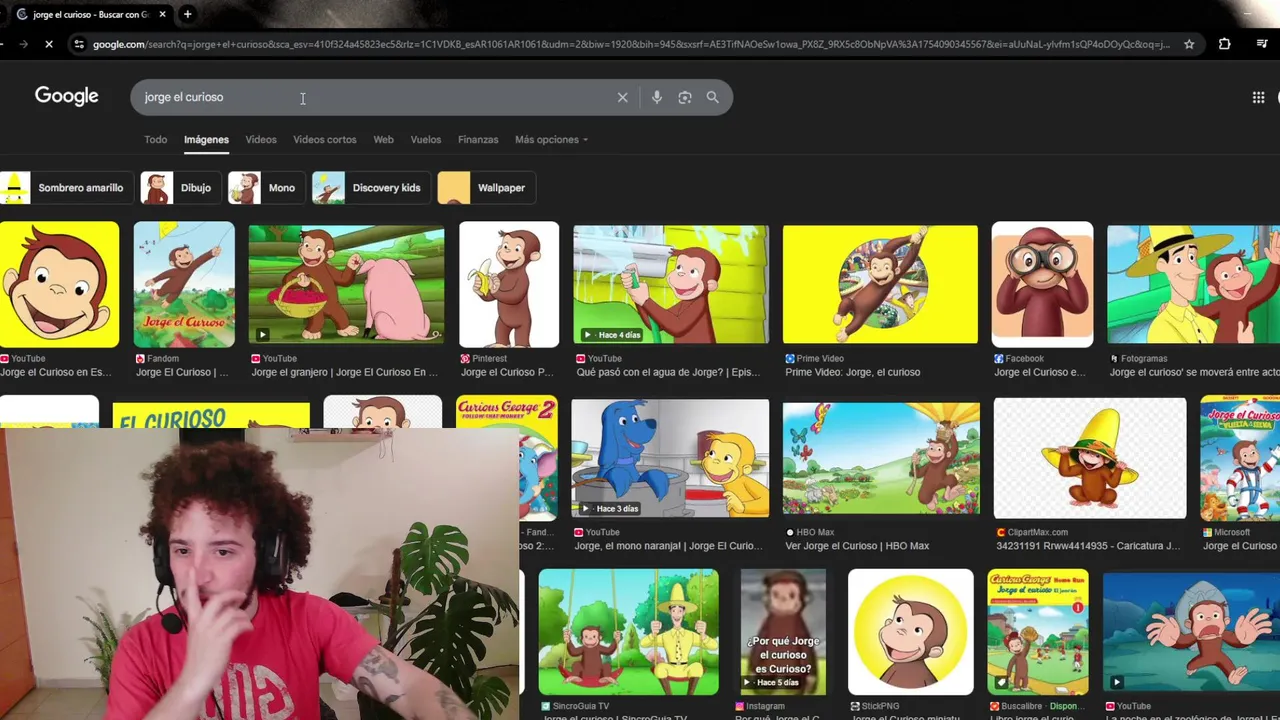Open a new browser tab
1280x720 pixels.
pyautogui.click(x=187, y=14)
